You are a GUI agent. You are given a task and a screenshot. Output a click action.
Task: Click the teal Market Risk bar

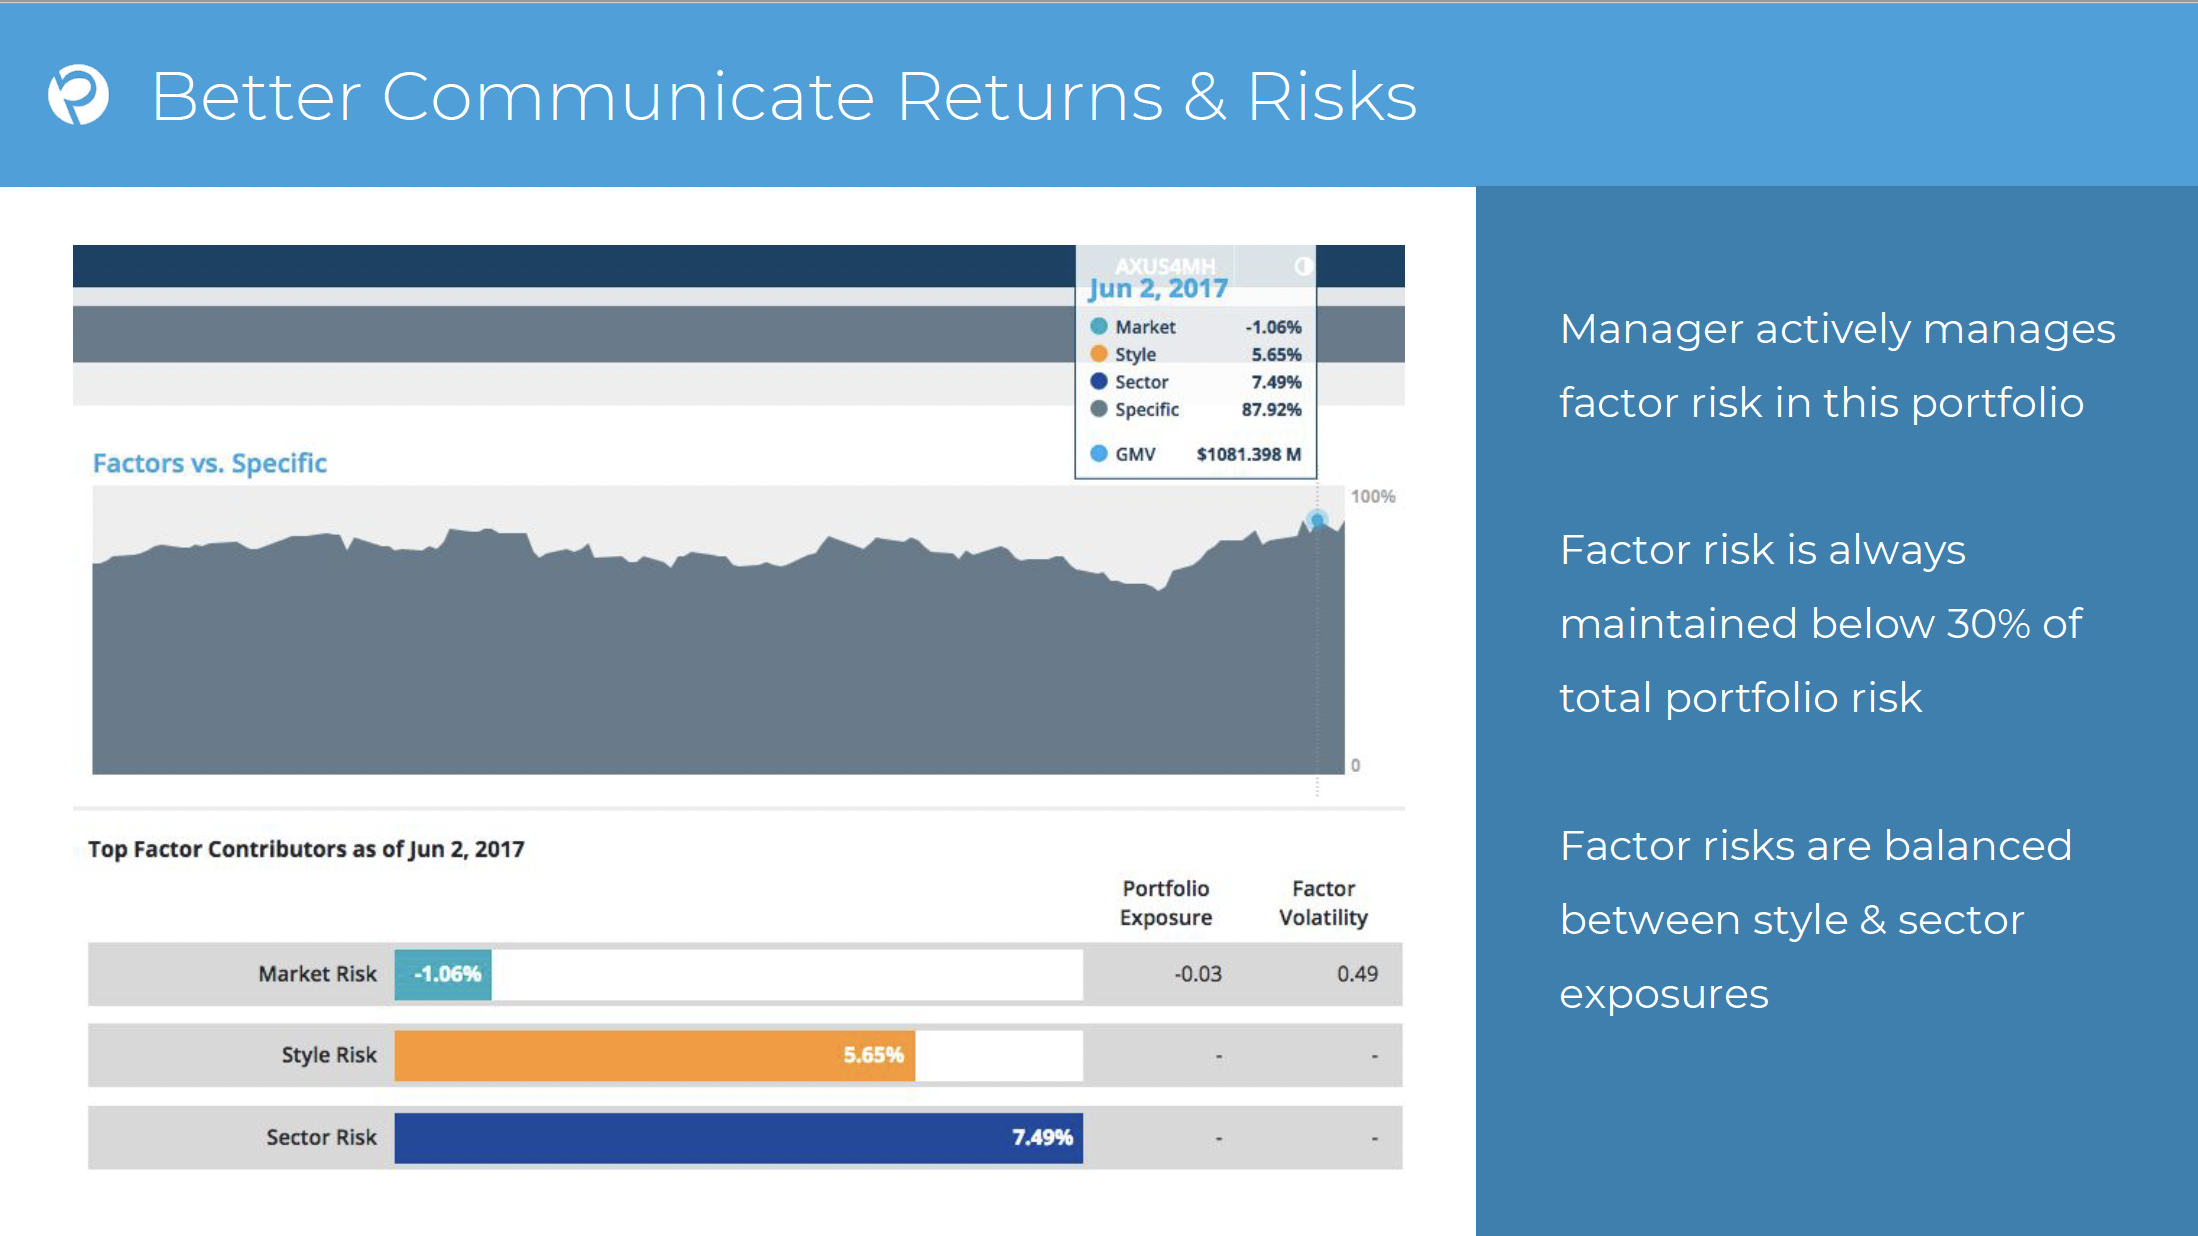point(443,974)
